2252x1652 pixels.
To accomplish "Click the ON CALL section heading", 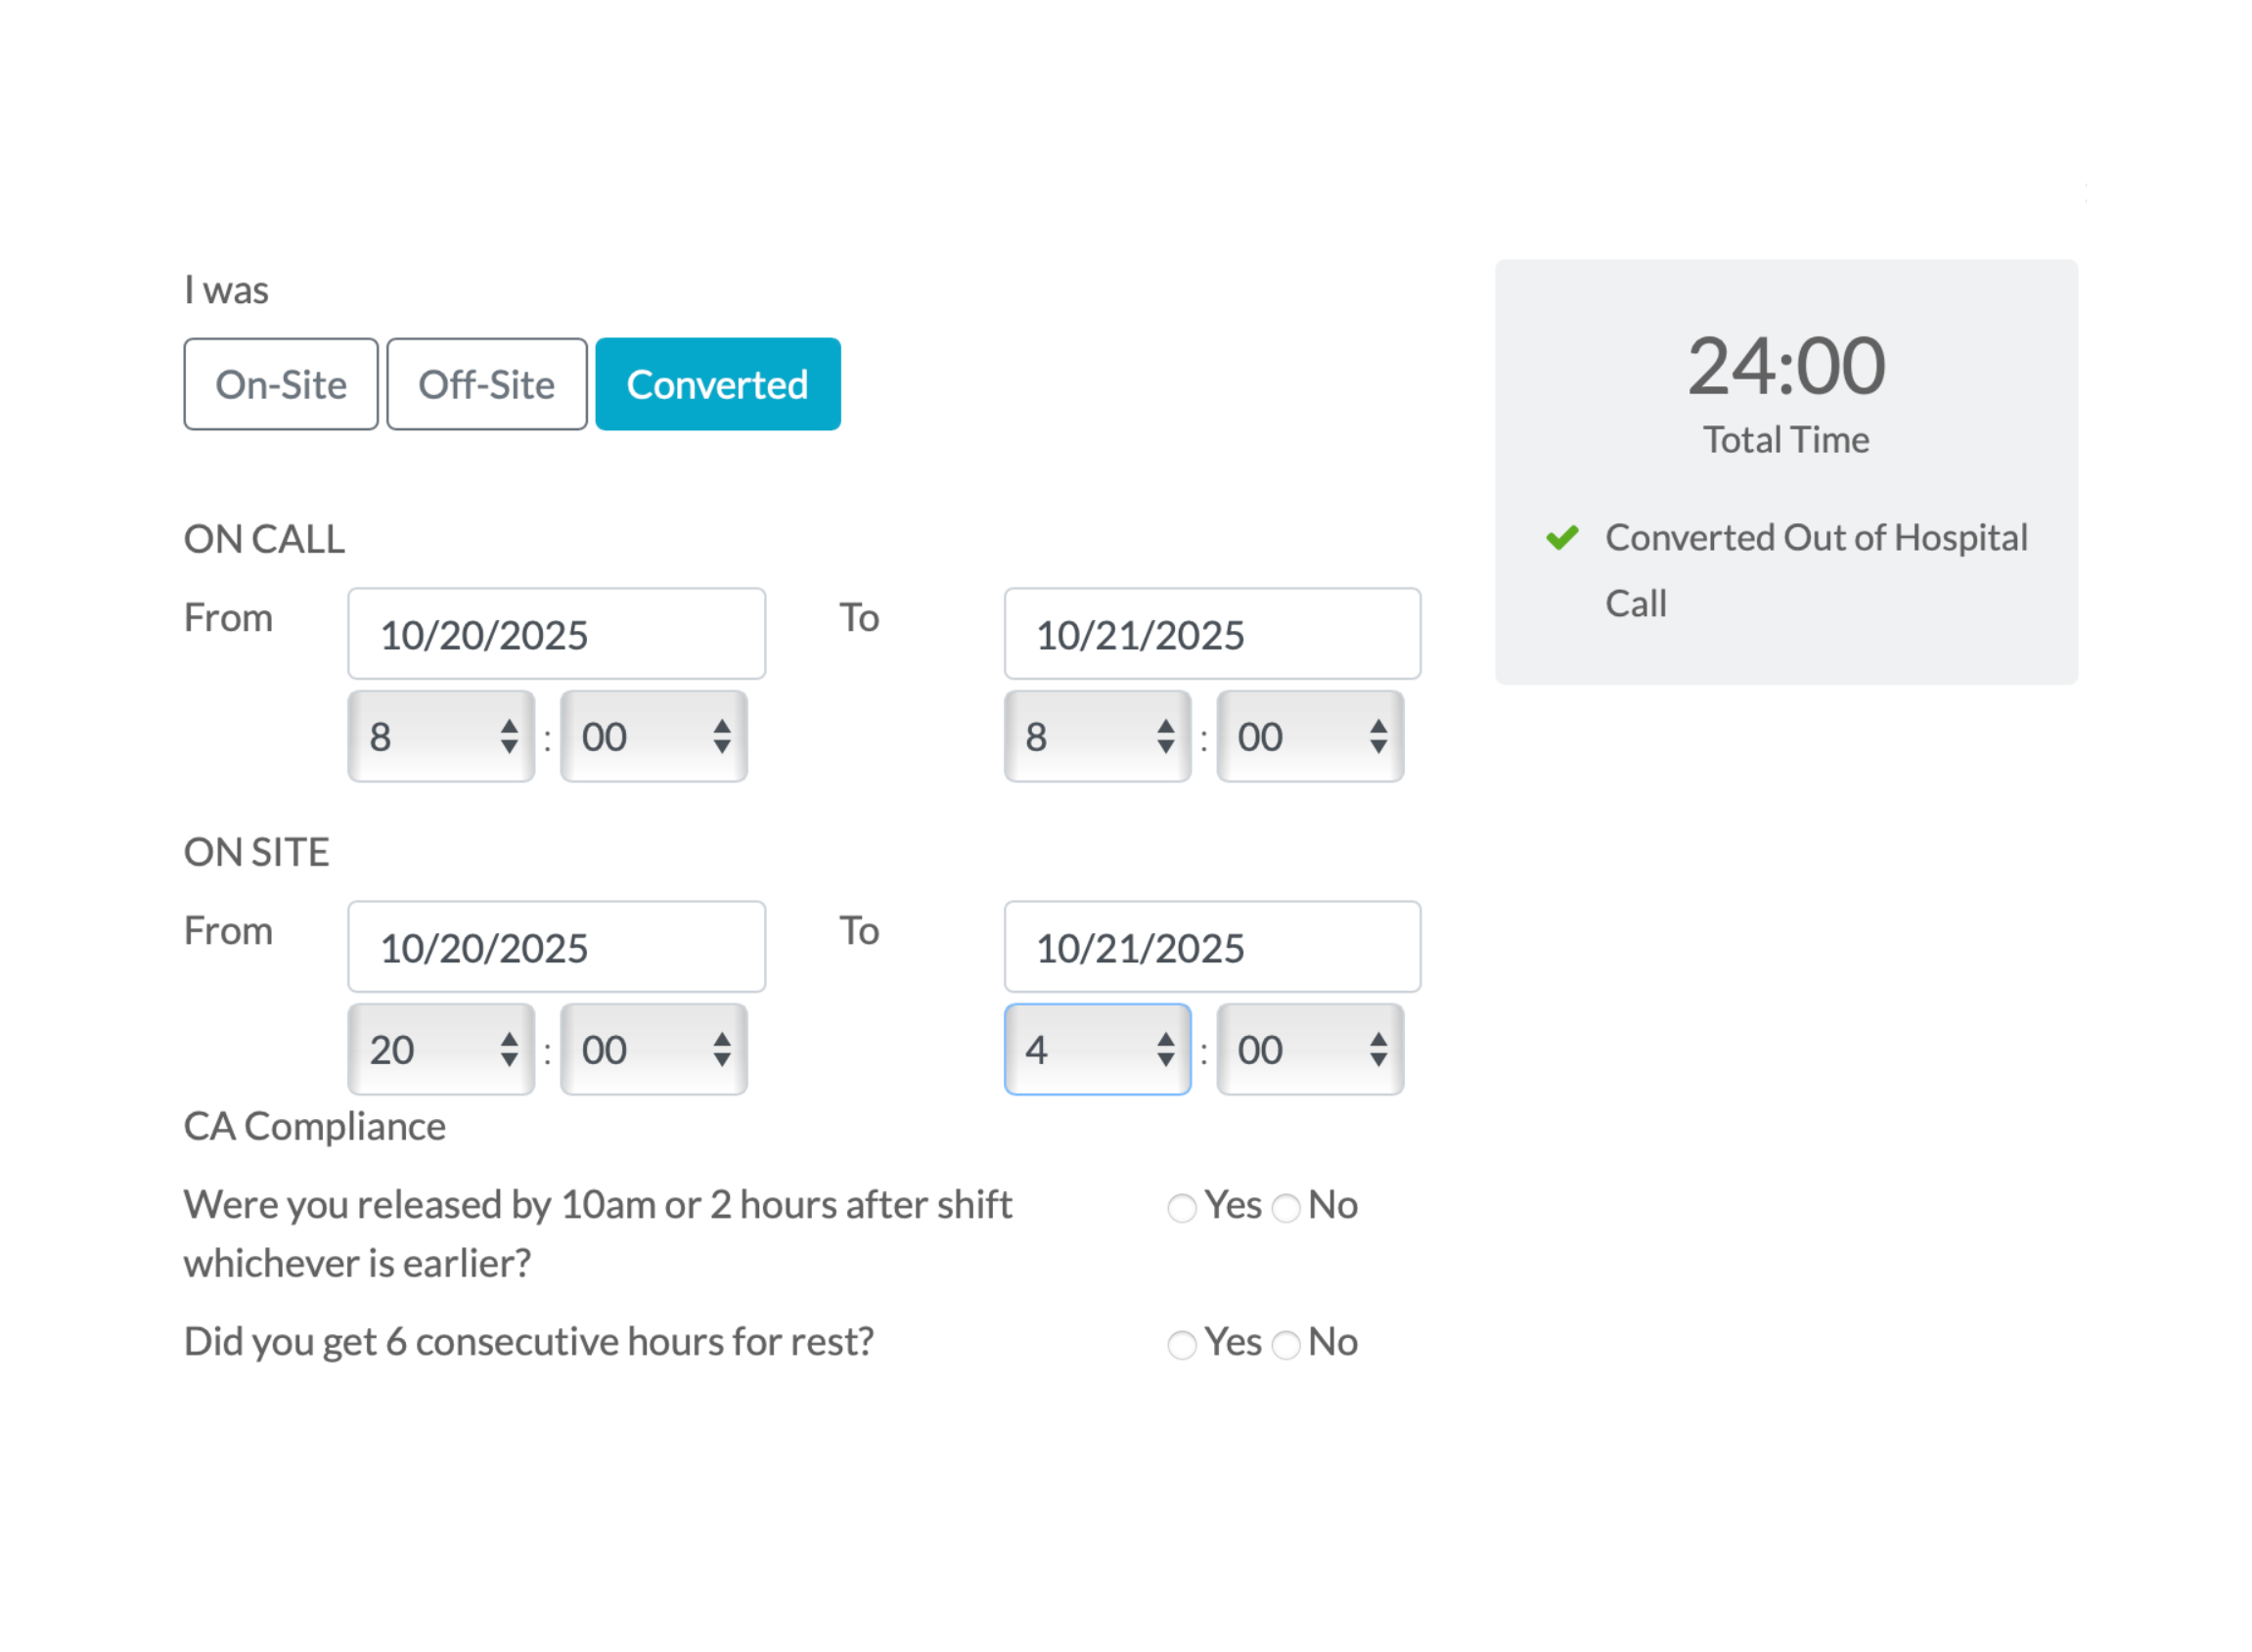I will (264, 539).
